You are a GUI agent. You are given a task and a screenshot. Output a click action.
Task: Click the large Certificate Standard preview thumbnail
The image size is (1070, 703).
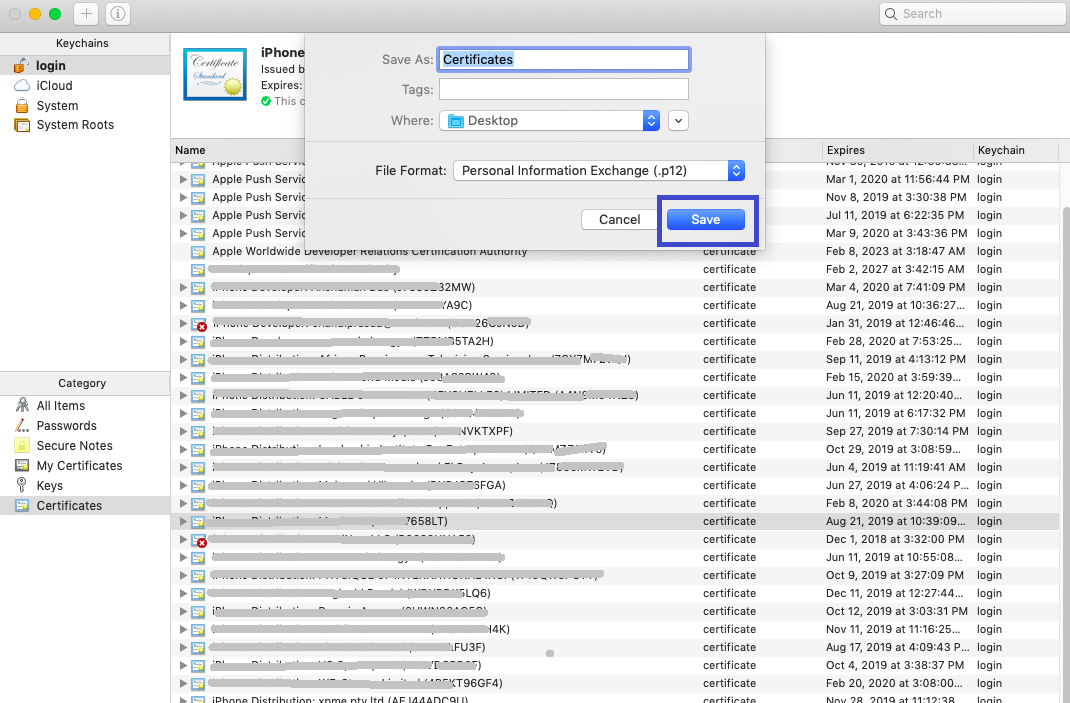coord(215,74)
